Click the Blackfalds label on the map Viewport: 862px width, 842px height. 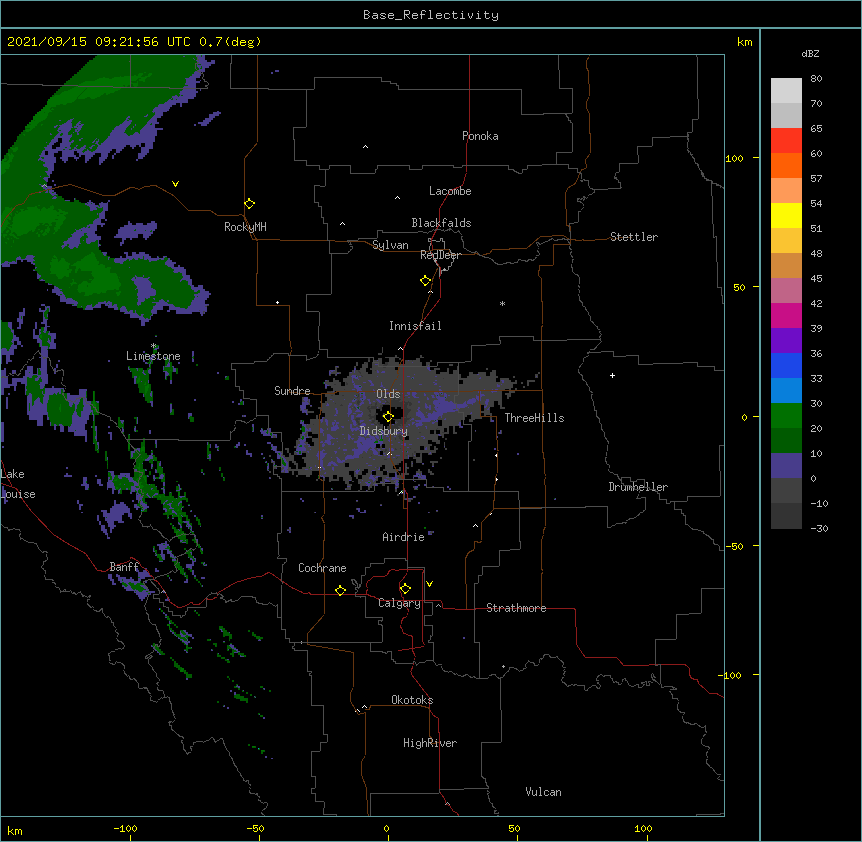[441, 223]
